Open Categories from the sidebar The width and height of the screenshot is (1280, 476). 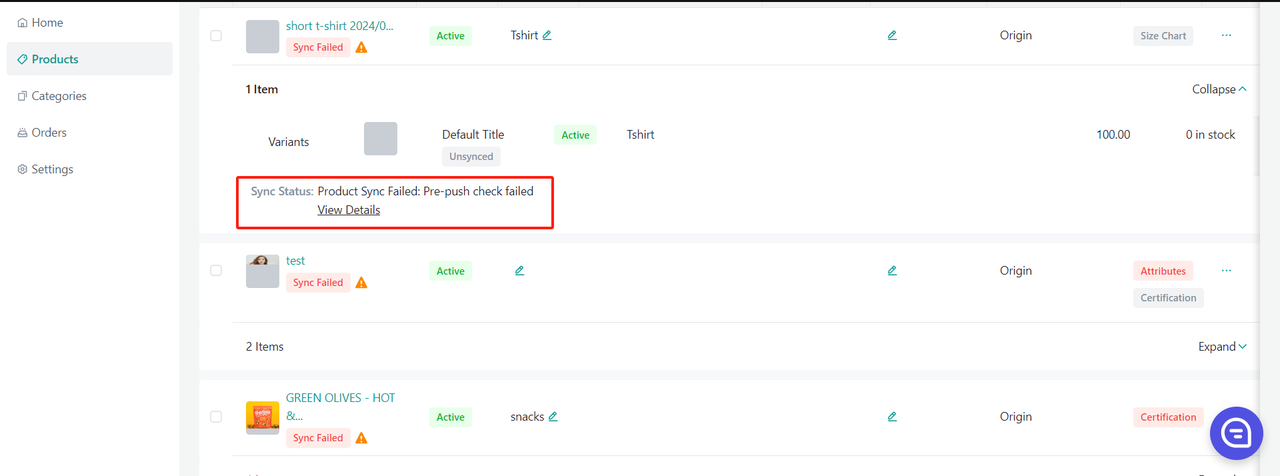click(x=58, y=96)
